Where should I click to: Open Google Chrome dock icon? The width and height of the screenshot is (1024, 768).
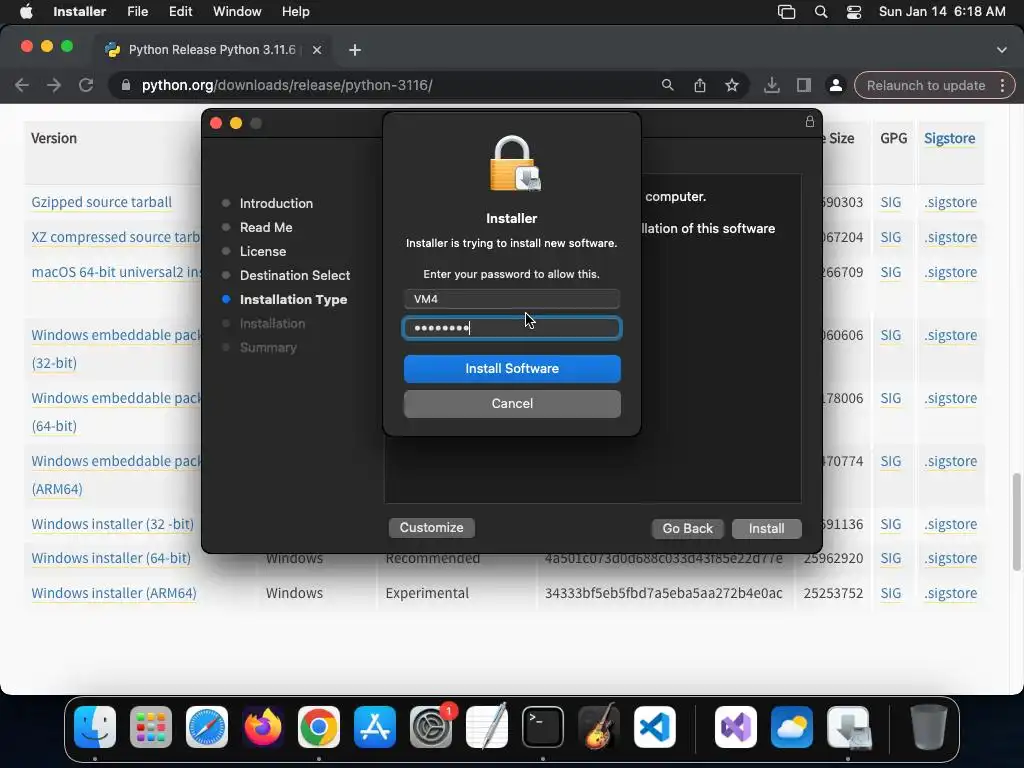coord(319,727)
